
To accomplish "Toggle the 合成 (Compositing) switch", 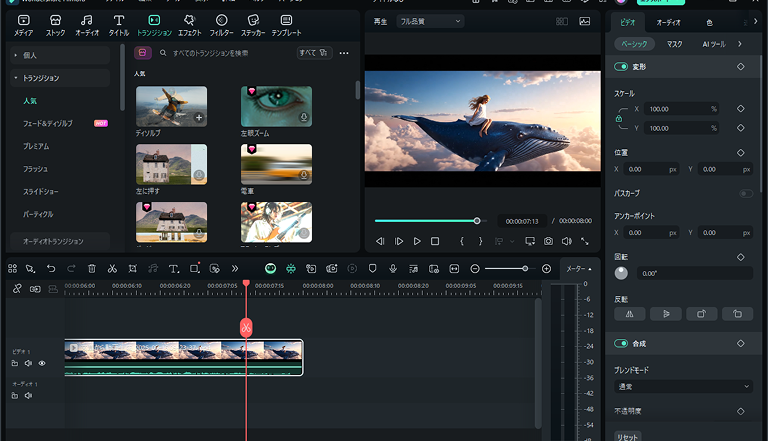I will [x=621, y=343].
